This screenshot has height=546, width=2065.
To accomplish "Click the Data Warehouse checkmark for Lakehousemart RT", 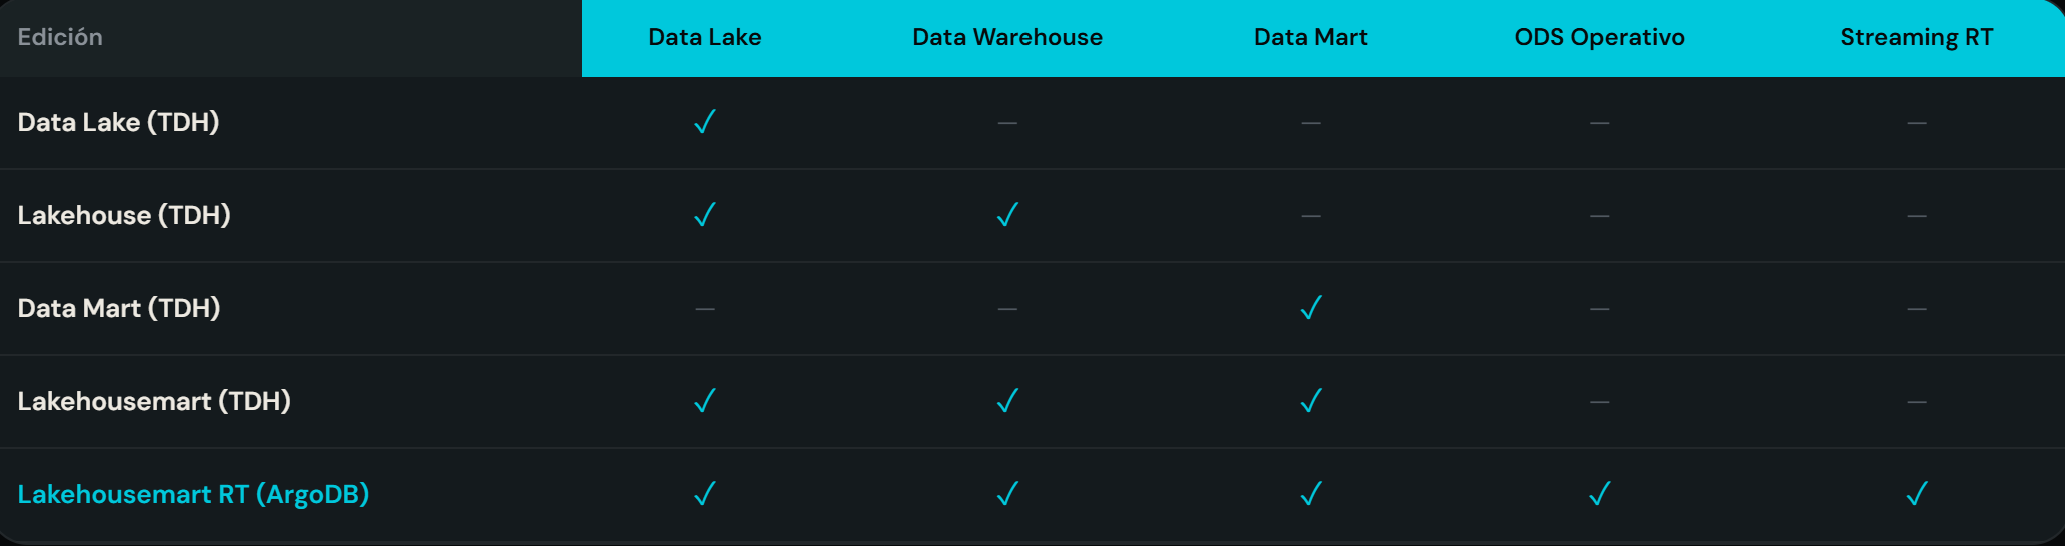I will (1007, 494).
